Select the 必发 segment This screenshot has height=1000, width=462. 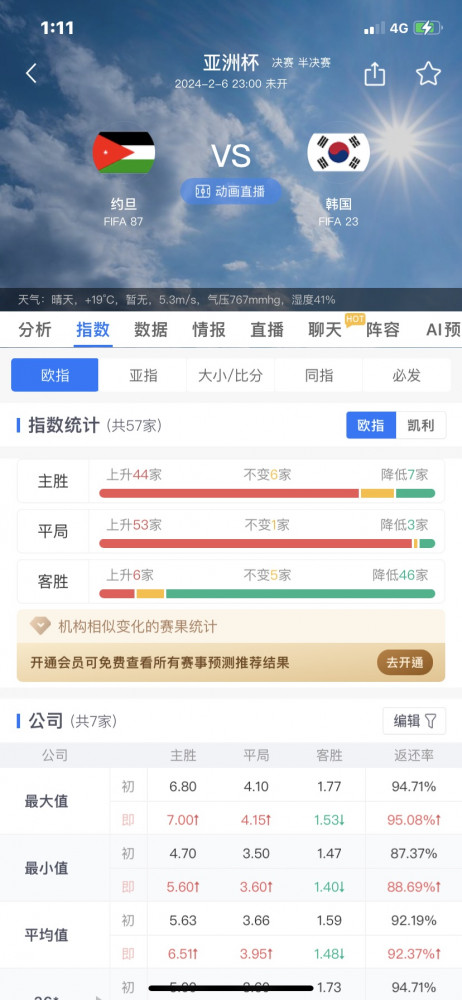pyautogui.click(x=406, y=375)
